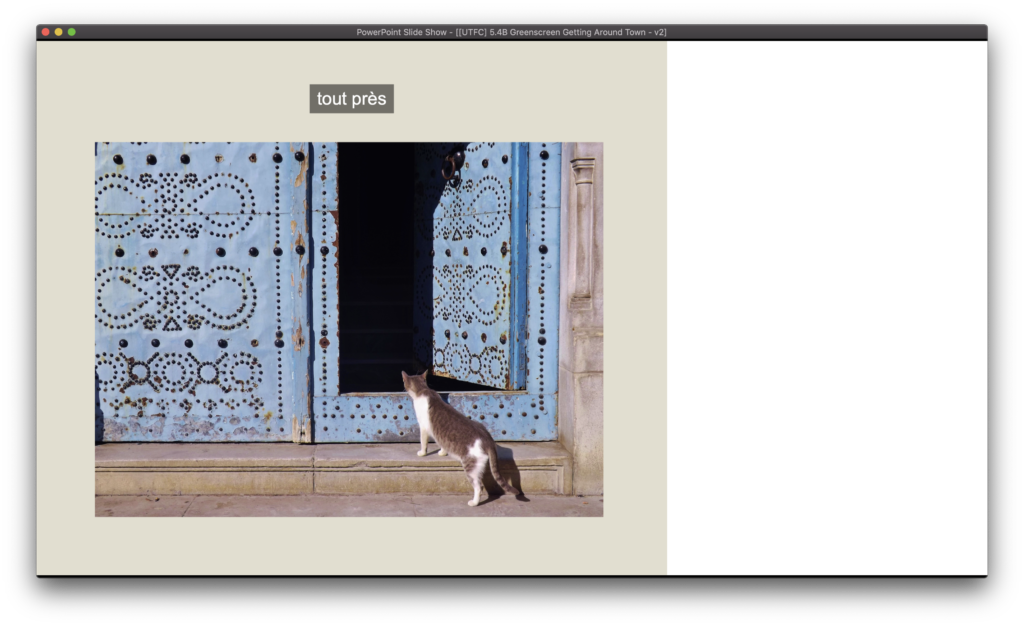
Task: Click the sidewalk pavement at the photo bottom
Action: pyautogui.click(x=300, y=506)
